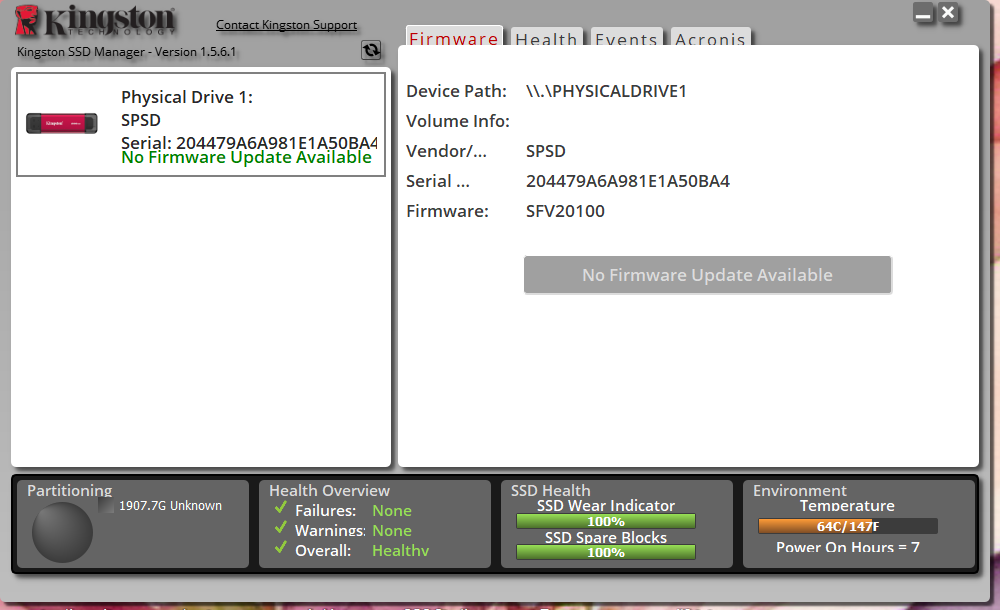This screenshot has width=1000, height=610.
Task: Select the Acronis tab
Action: [710, 40]
